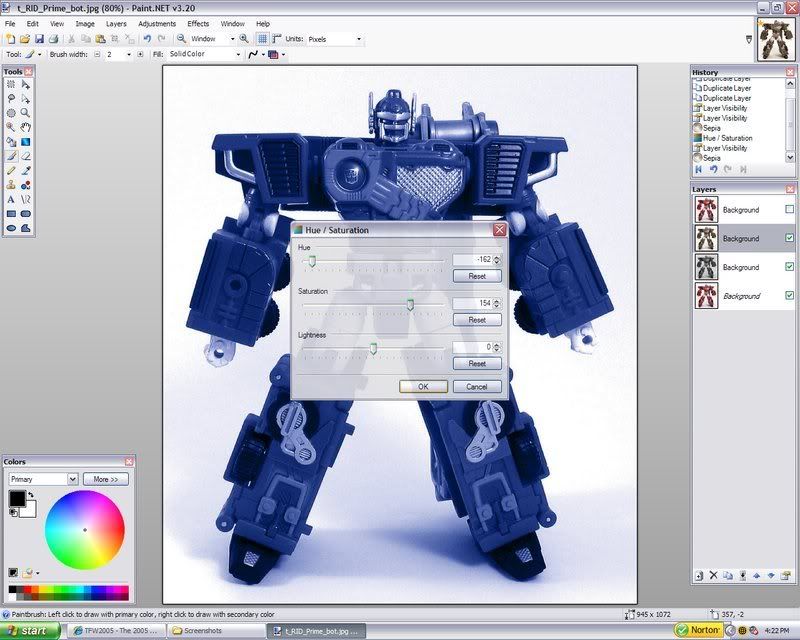Viewport: 800px width, 640px height.
Task: Confirm Hue / Saturation with OK
Action: click(x=423, y=386)
